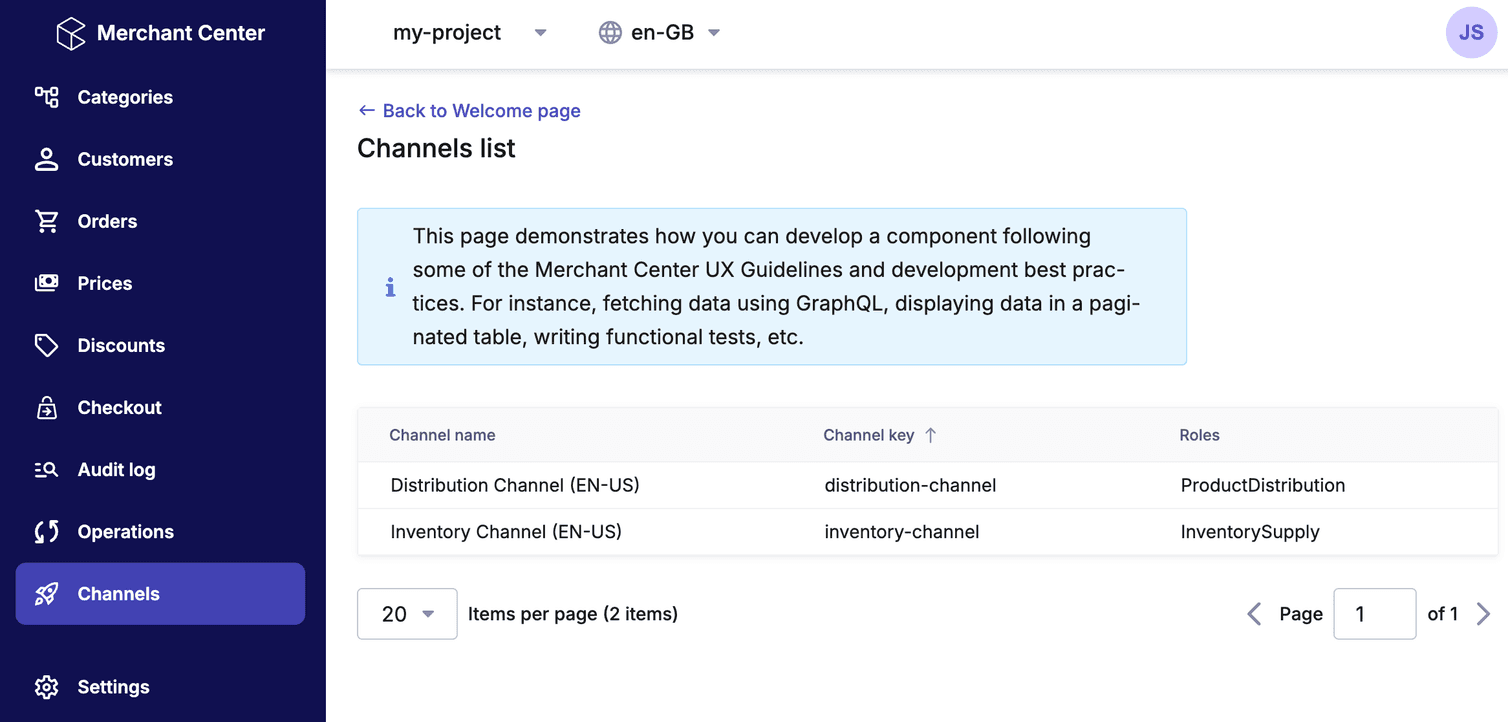The image size is (1508, 722).
Task: Open Settings using the gear icon
Action: 46,687
